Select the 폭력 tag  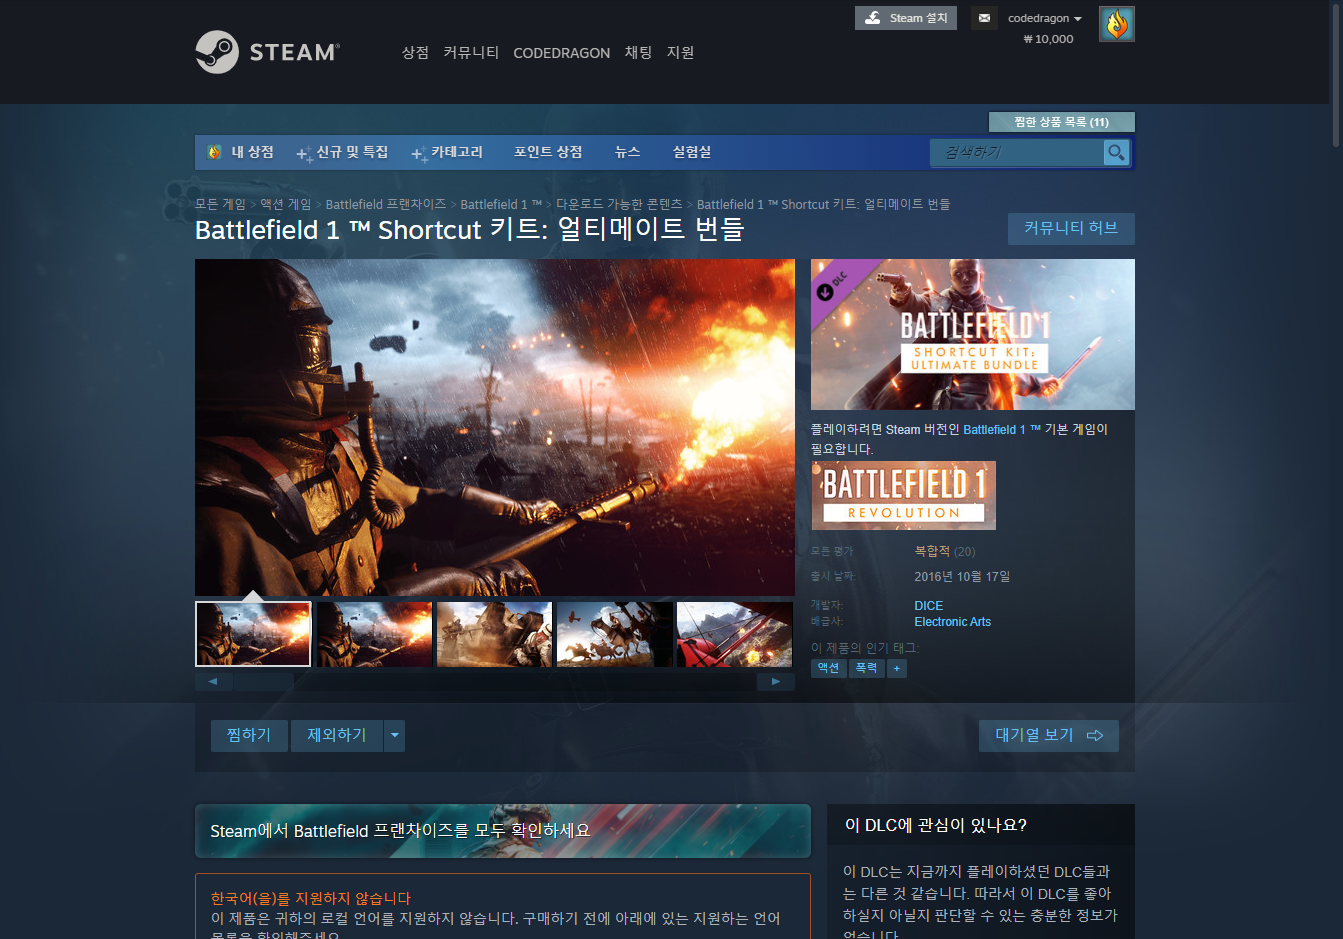click(x=867, y=668)
